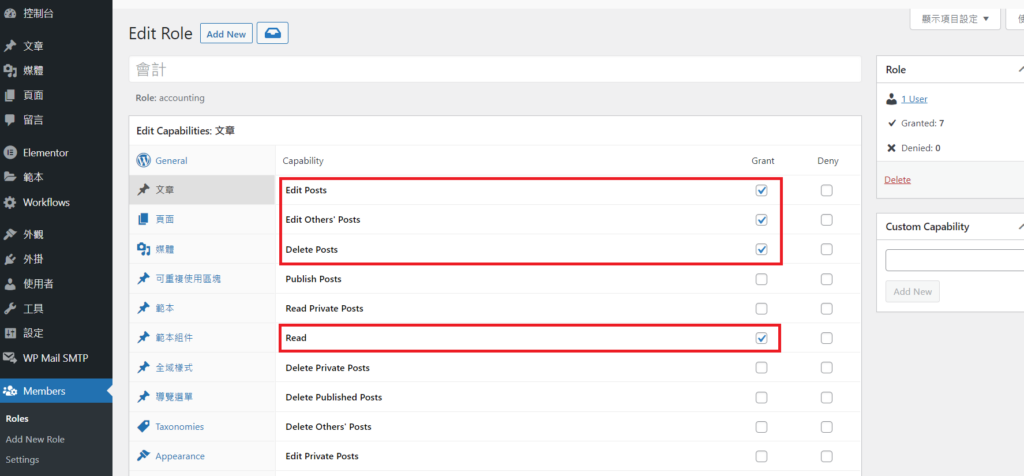Screen dimensions: 1024x476
Task: Click the Members people icon
Action: pyautogui.click(x=10, y=391)
